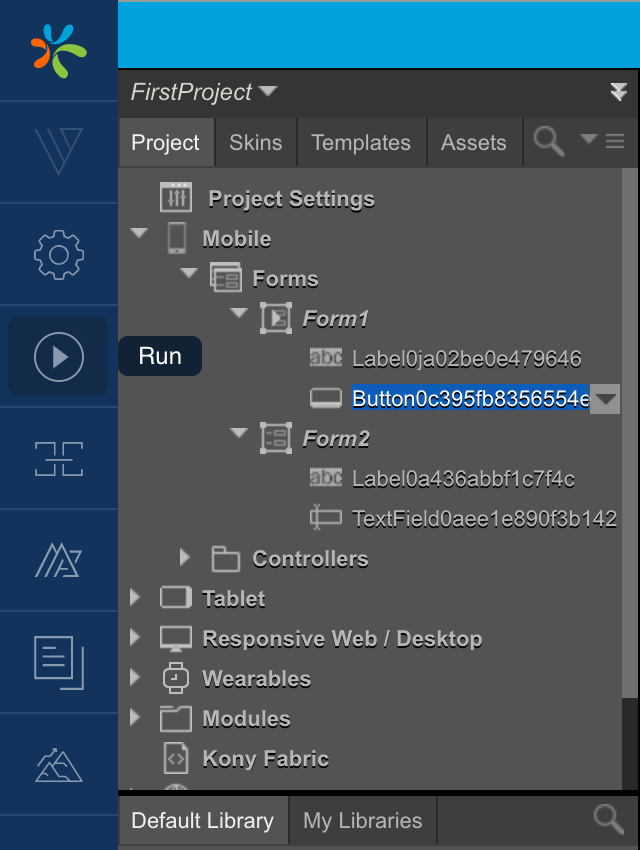This screenshot has height=850, width=640.
Task: Click the mountain landscape icon in sidebar
Action: (x=58, y=764)
